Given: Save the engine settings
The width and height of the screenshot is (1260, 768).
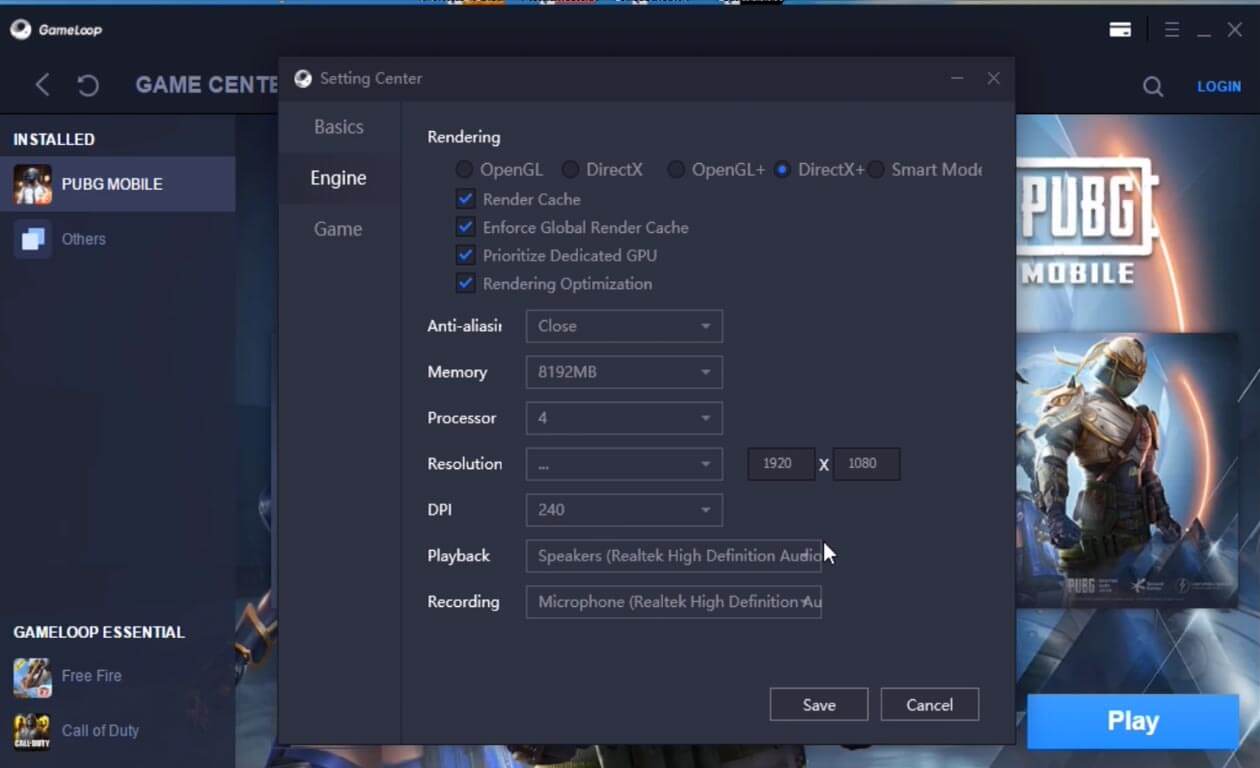Looking at the screenshot, I should 819,705.
